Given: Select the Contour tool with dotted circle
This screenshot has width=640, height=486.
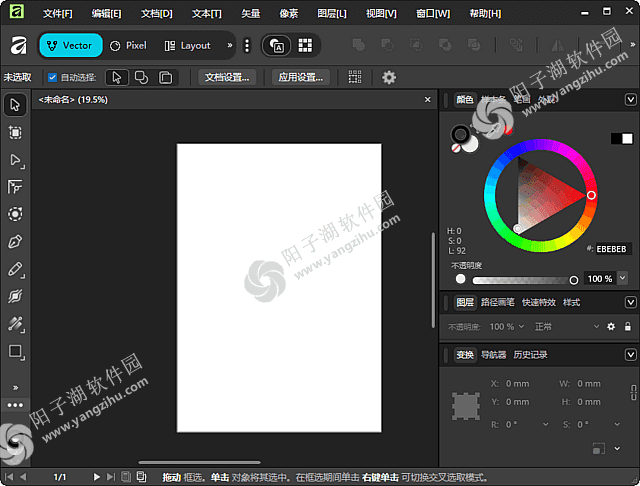Looking at the screenshot, I should (x=15, y=214).
